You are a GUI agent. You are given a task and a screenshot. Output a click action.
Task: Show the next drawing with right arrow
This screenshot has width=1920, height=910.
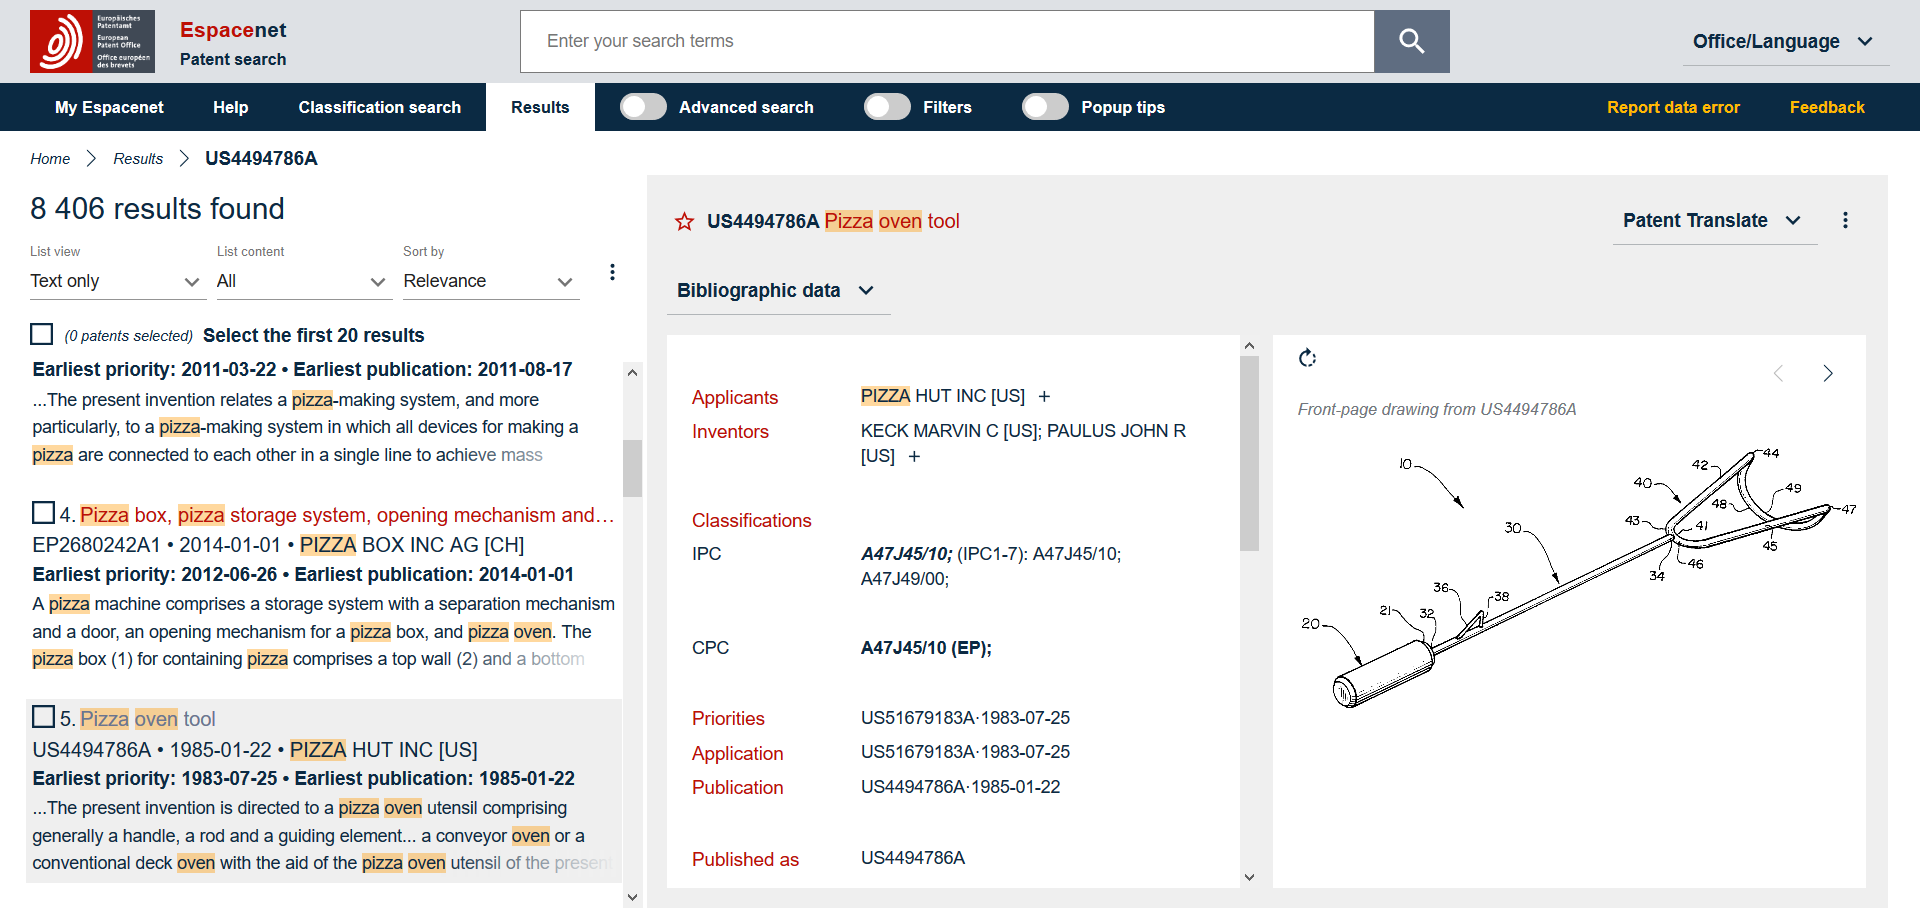[1827, 373]
